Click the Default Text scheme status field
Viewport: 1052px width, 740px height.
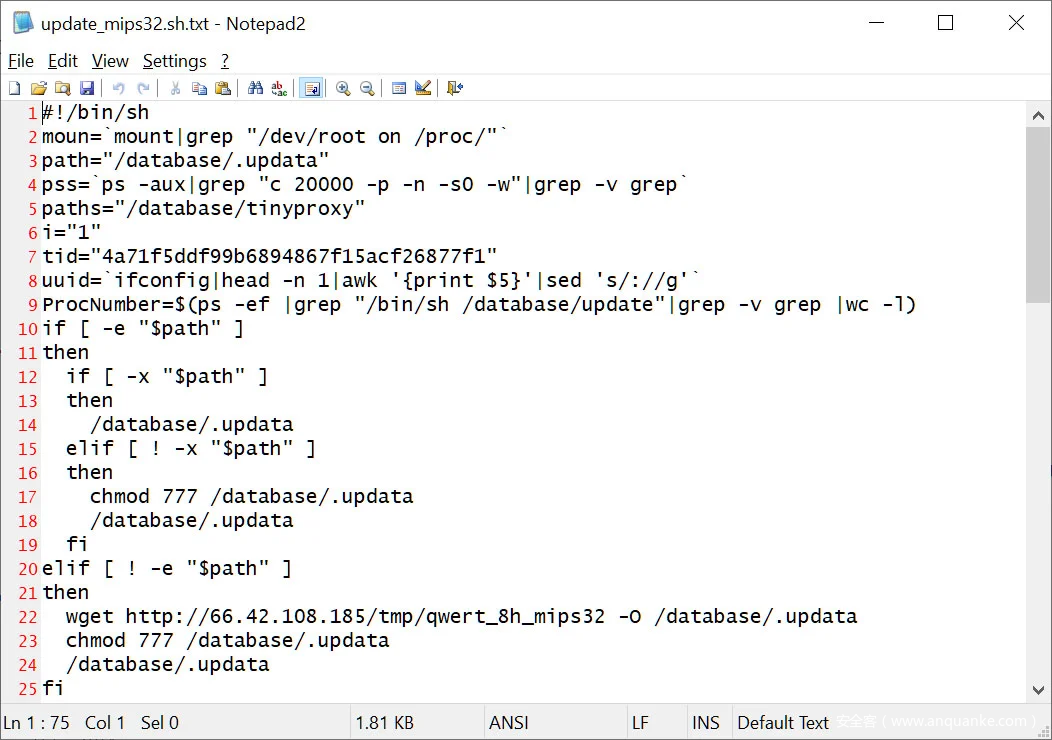pyautogui.click(x=783, y=723)
